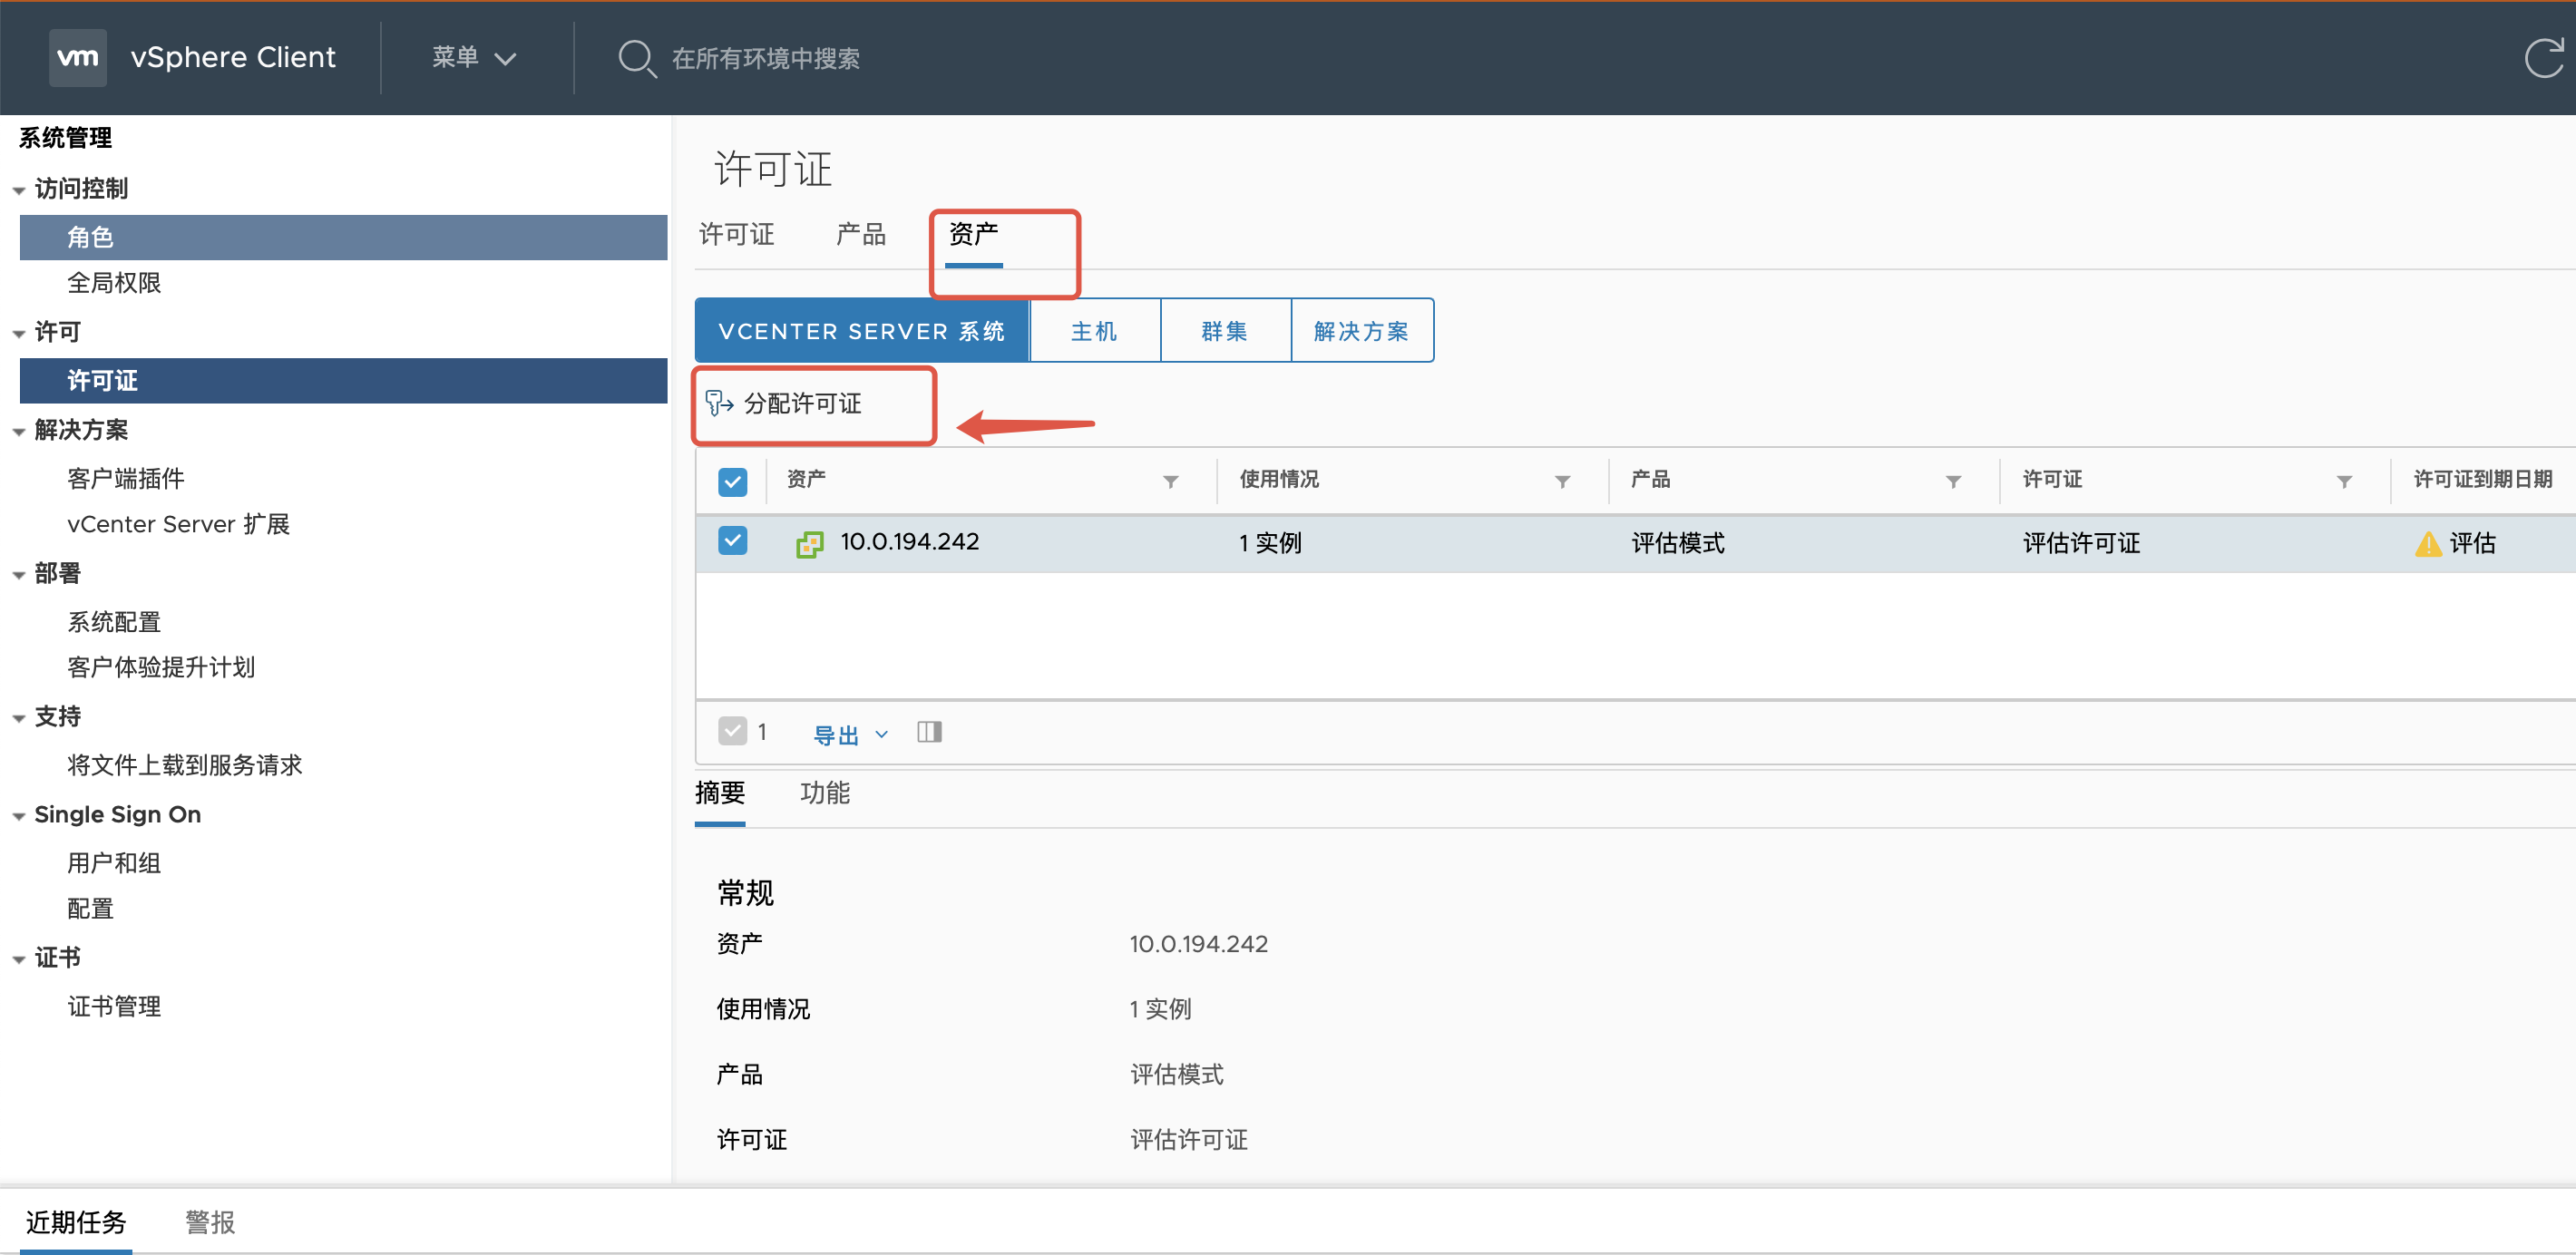This screenshot has height=1255, width=2576.
Task: Open the 菜单 dropdown menu
Action: (x=474, y=57)
